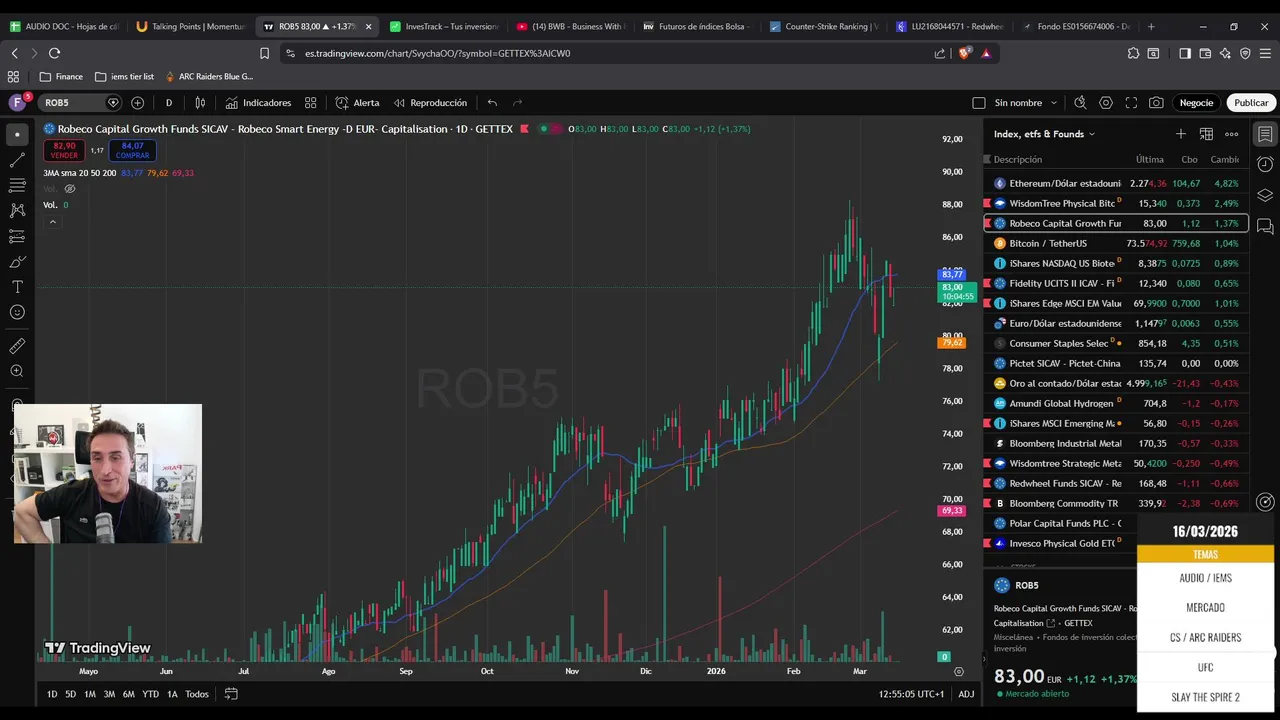The width and height of the screenshot is (1280, 720).
Task: Open the Indicadores menu
Action: click(x=258, y=103)
